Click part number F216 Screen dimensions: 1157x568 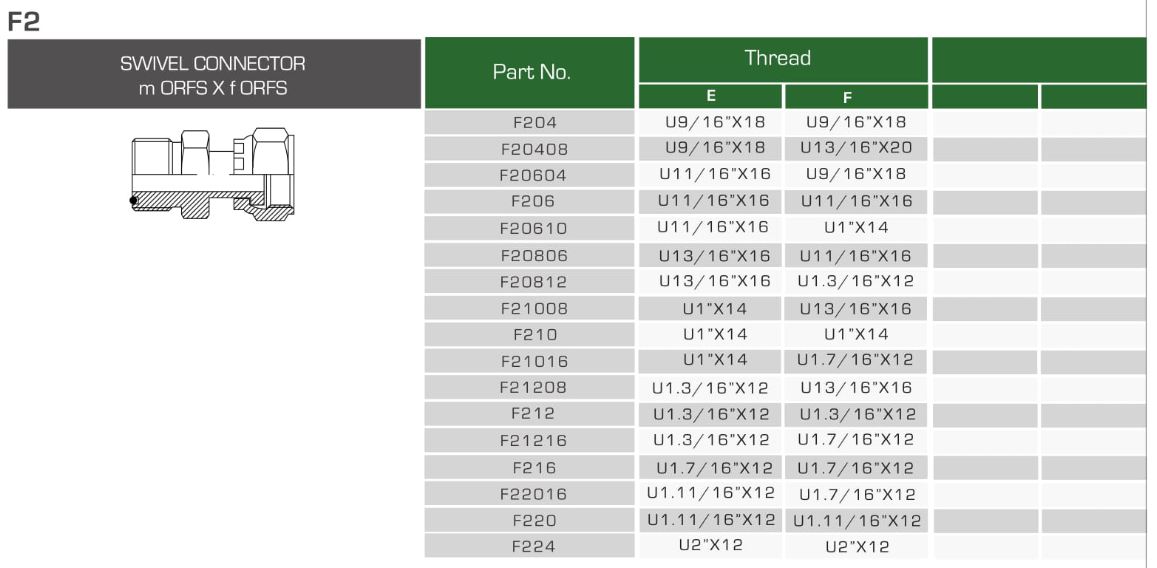529,467
